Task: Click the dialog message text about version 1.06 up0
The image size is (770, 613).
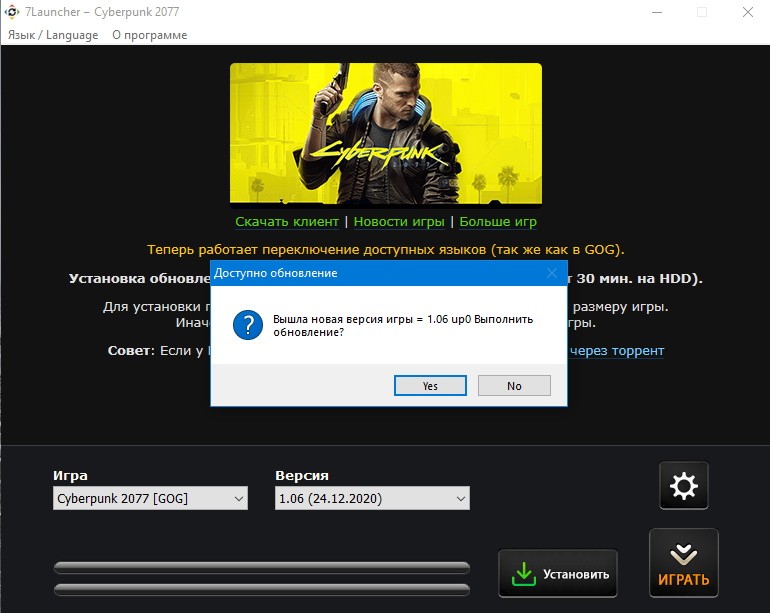Action: (403, 325)
